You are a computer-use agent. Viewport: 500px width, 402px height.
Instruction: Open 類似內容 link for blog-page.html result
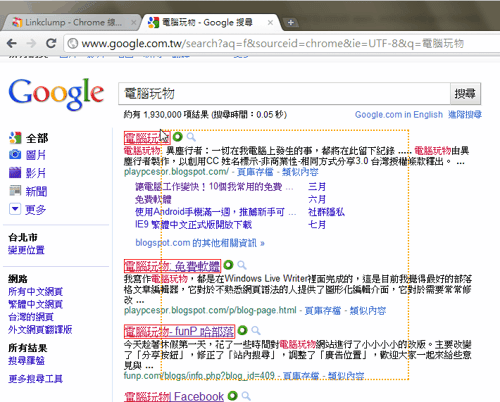(368, 311)
